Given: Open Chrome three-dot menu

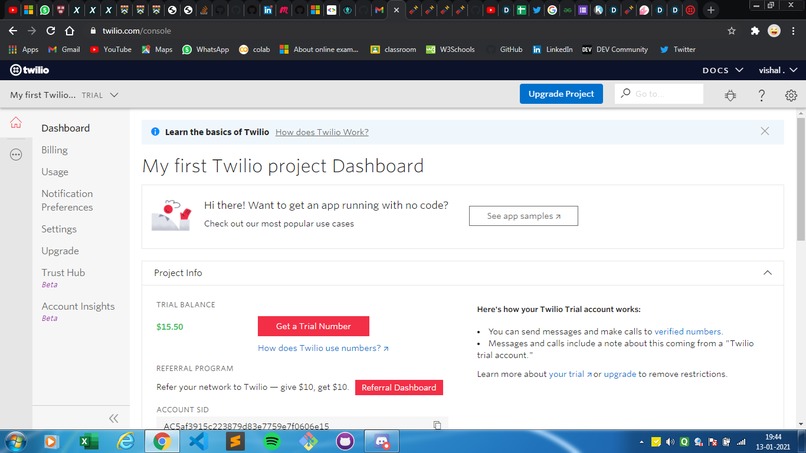Looking at the screenshot, I should 794,31.
